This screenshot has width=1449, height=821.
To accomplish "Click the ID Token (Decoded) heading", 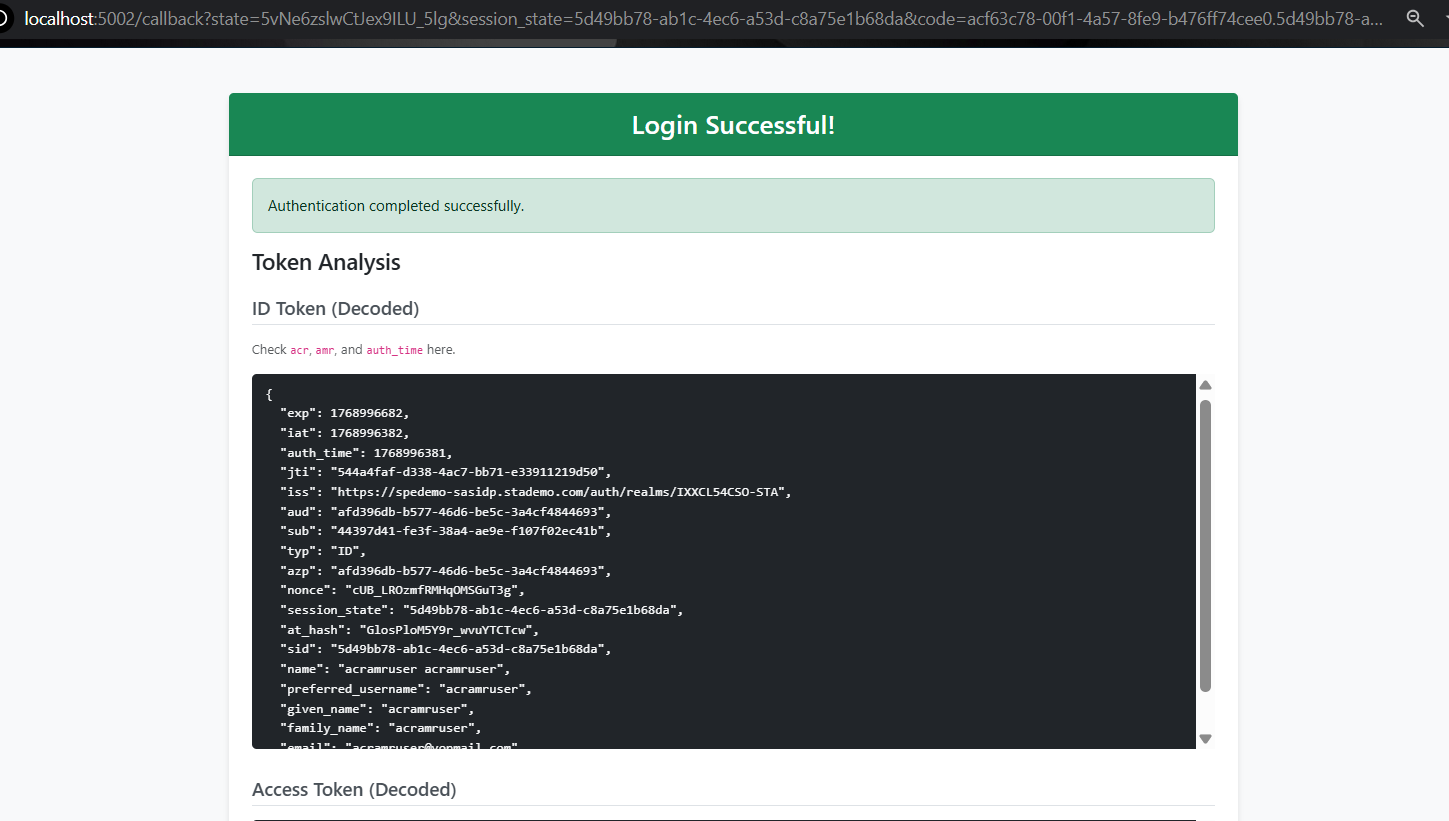I will tap(335, 308).
